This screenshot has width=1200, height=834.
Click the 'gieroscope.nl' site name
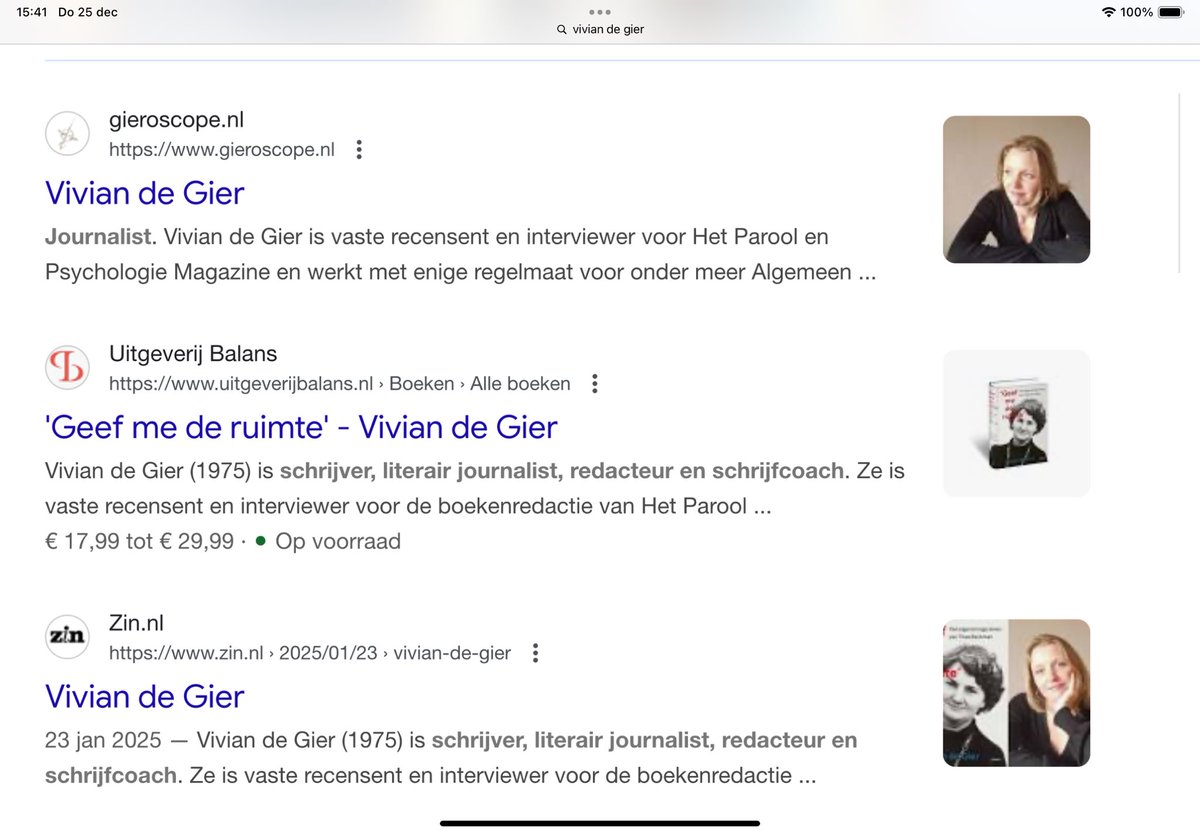coord(176,120)
